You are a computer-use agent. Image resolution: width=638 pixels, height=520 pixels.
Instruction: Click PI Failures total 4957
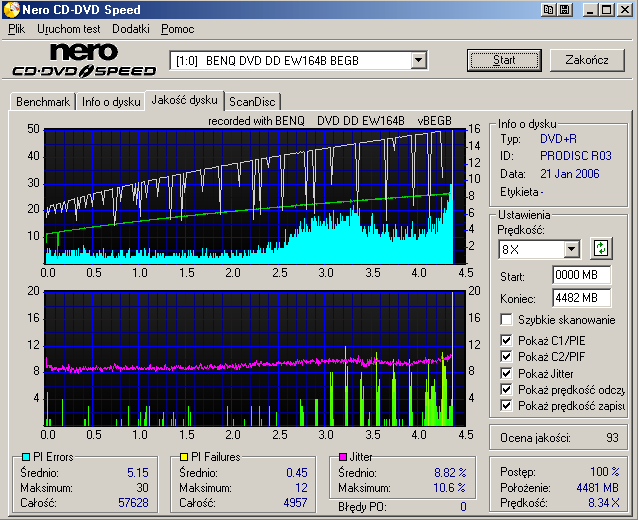295,503
